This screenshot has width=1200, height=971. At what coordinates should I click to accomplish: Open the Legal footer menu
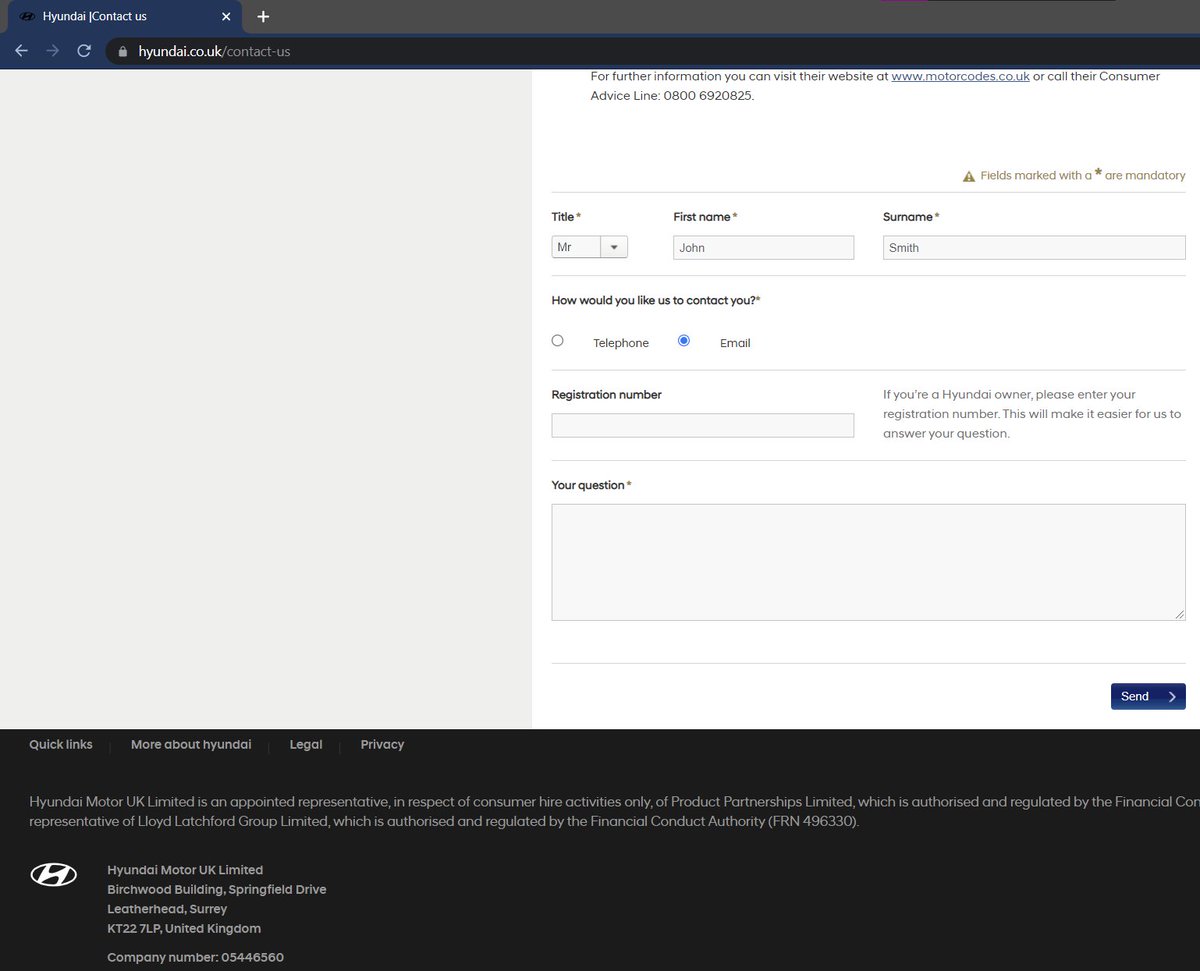[306, 744]
